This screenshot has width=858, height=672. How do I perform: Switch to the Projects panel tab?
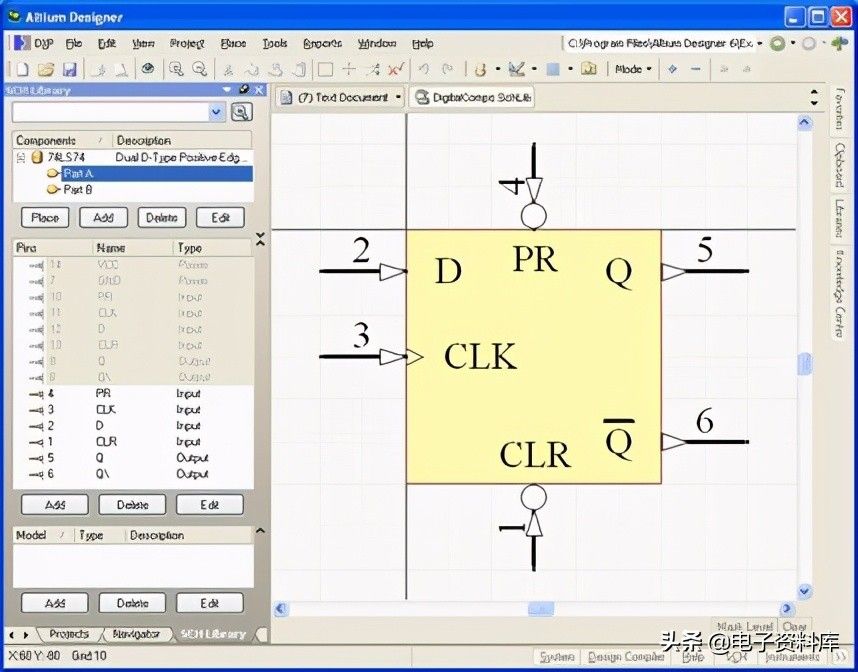[x=68, y=634]
